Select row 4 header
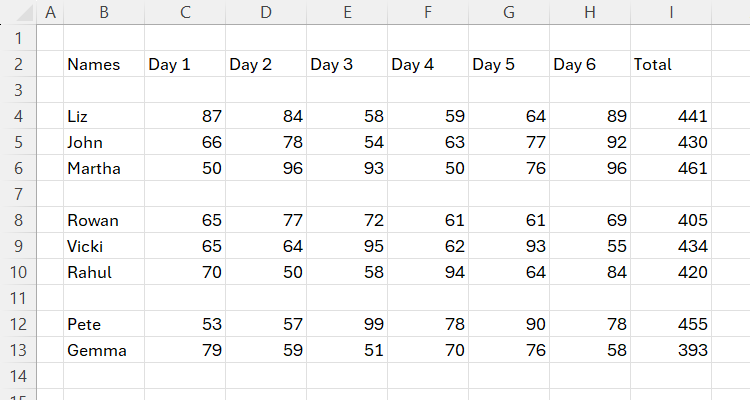Screen dimensions: 750x400 pos(18,116)
